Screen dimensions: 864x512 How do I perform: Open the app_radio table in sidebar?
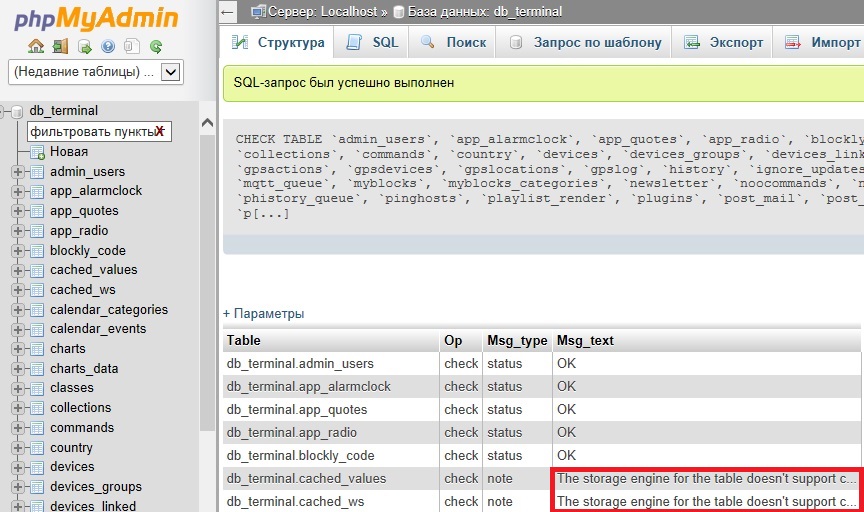point(79,230)
